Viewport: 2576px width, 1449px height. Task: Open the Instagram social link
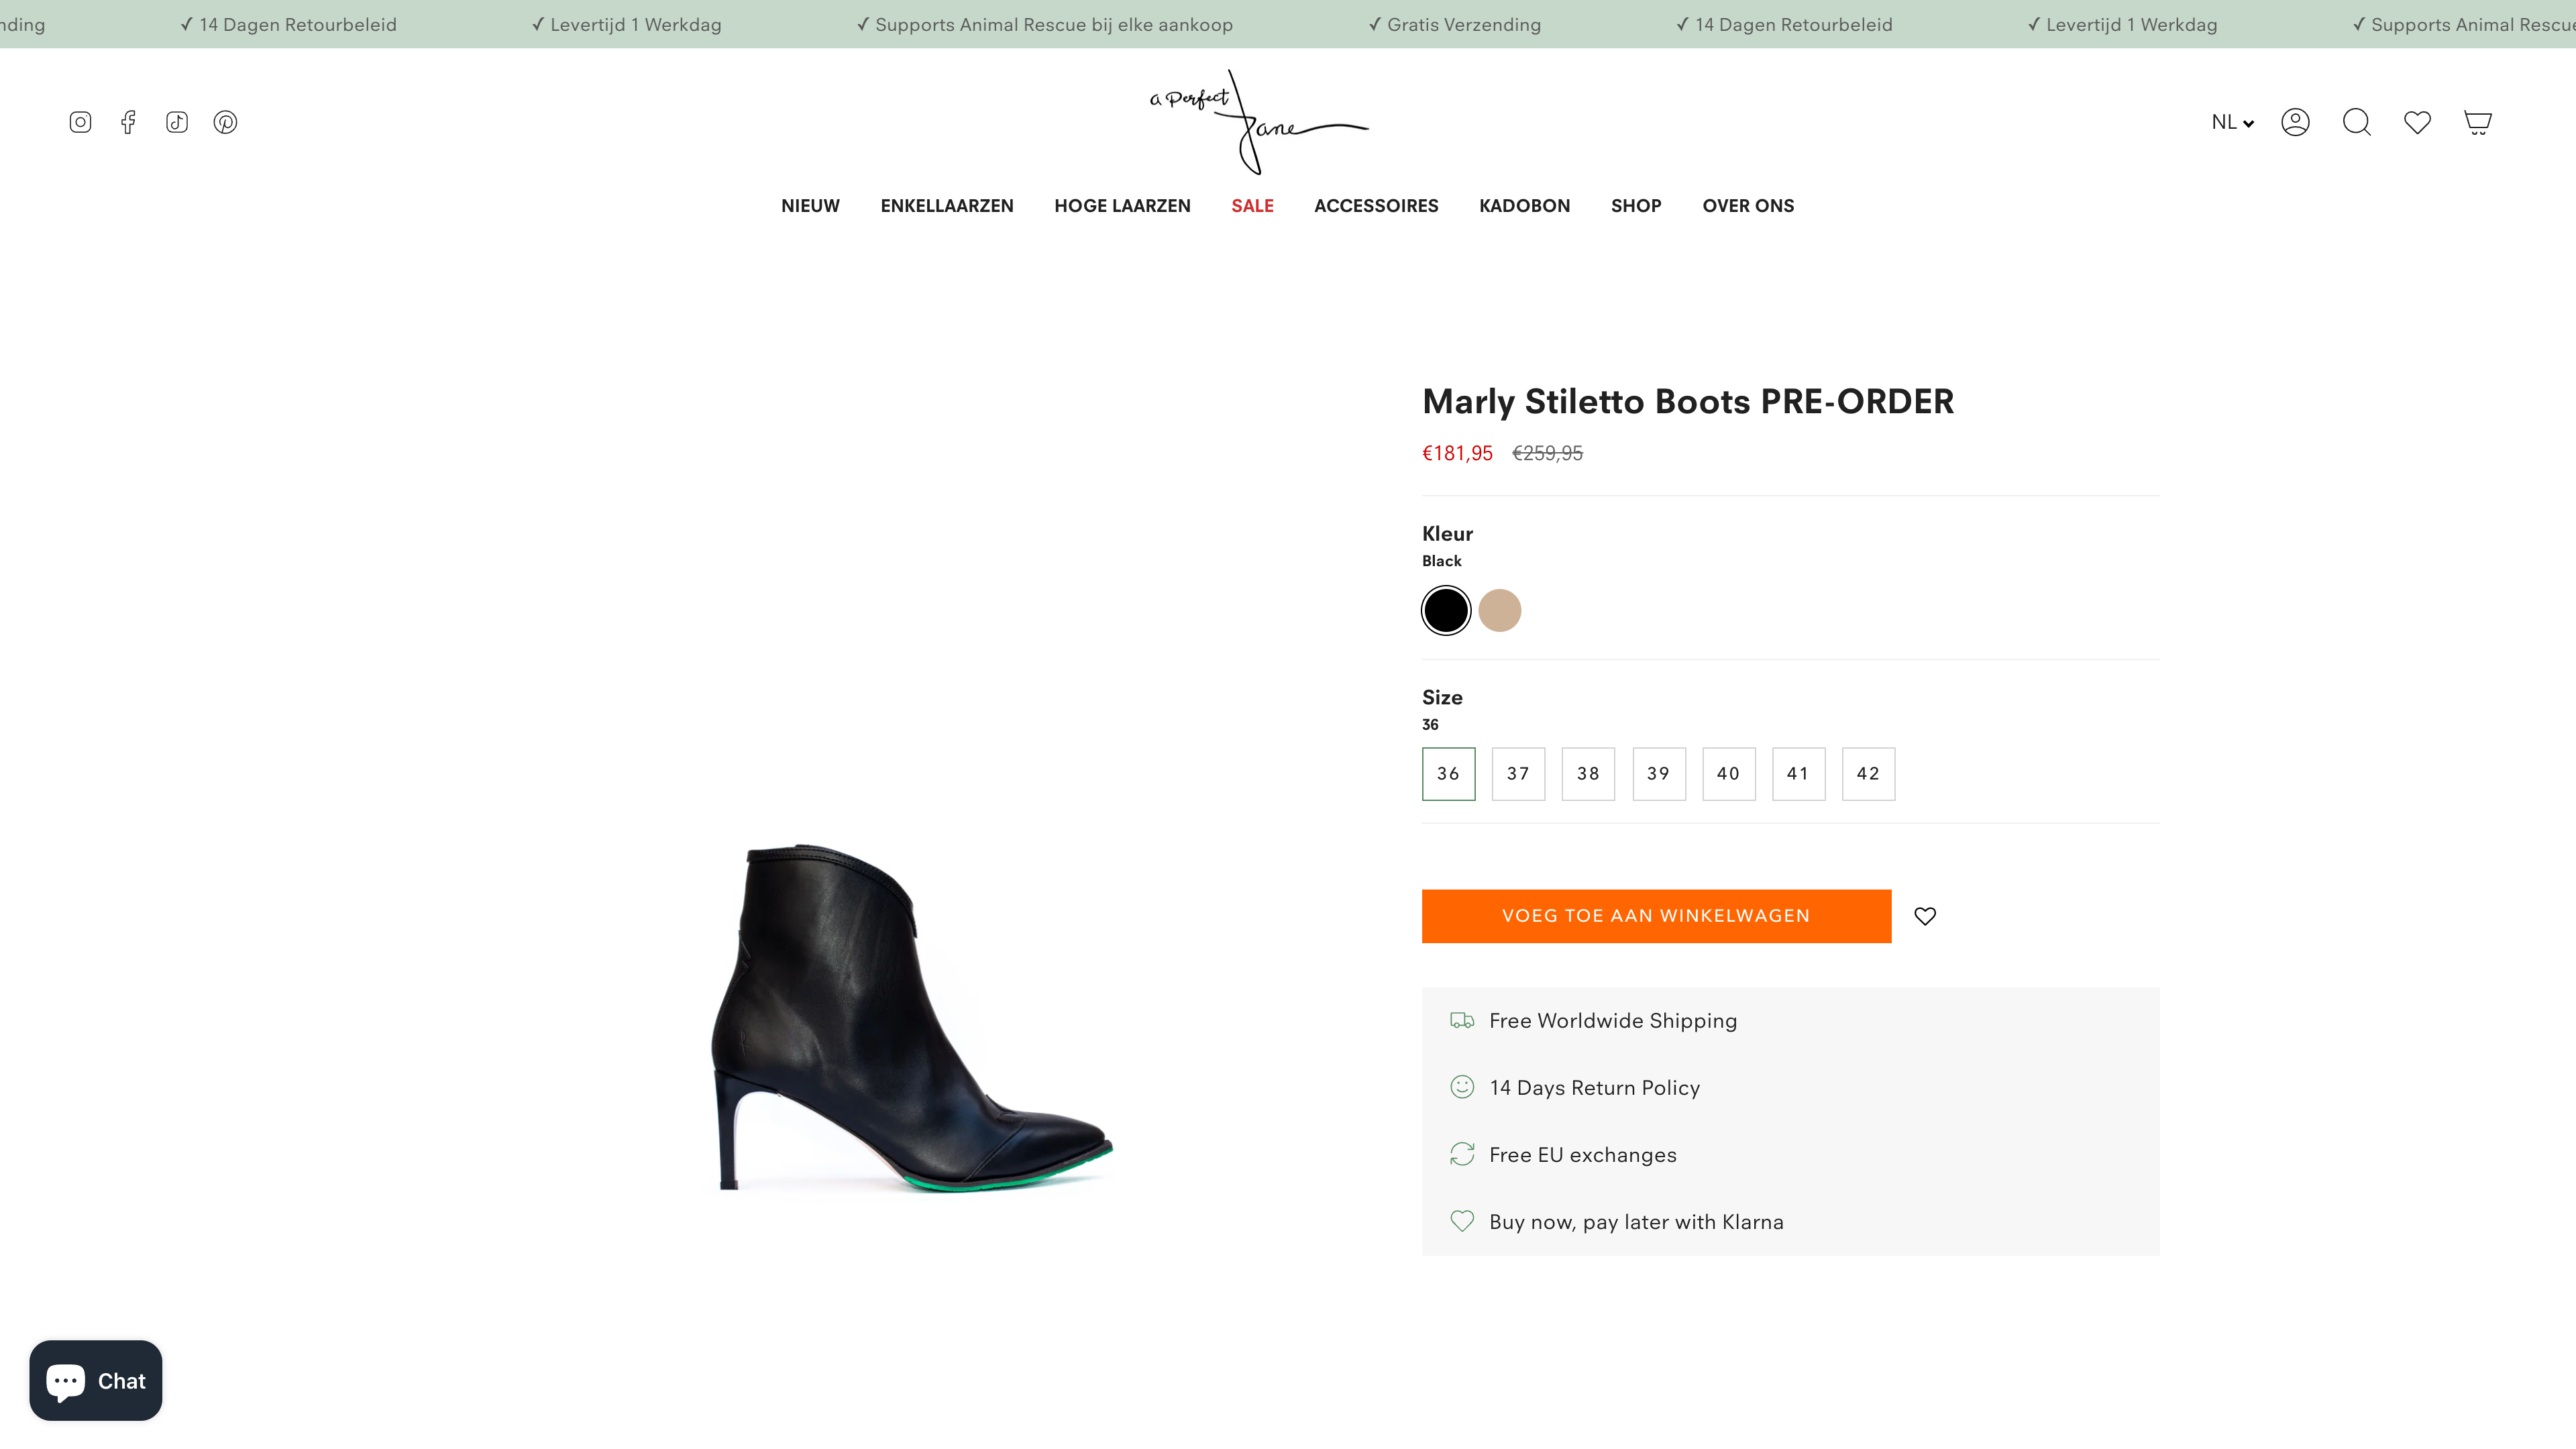pyautogui.click(x=80, y=122)
